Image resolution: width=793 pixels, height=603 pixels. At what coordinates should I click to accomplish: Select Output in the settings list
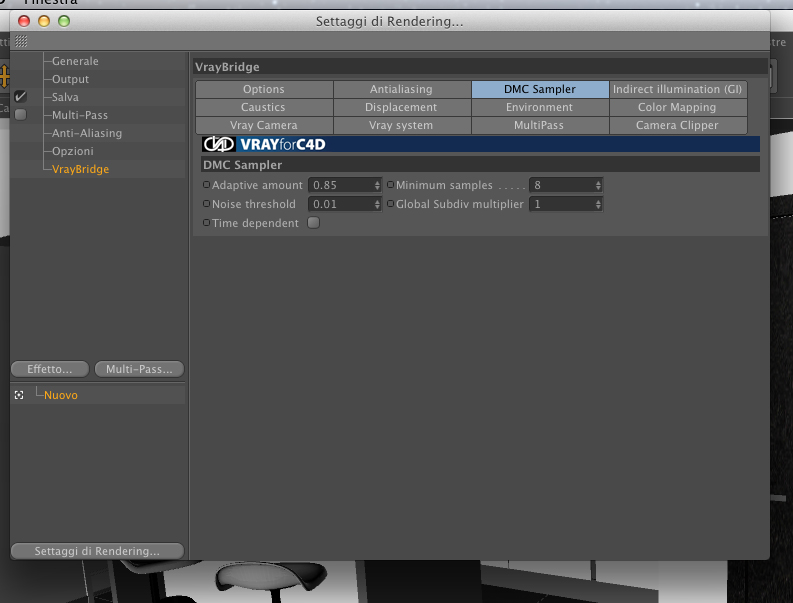(70, 79)
